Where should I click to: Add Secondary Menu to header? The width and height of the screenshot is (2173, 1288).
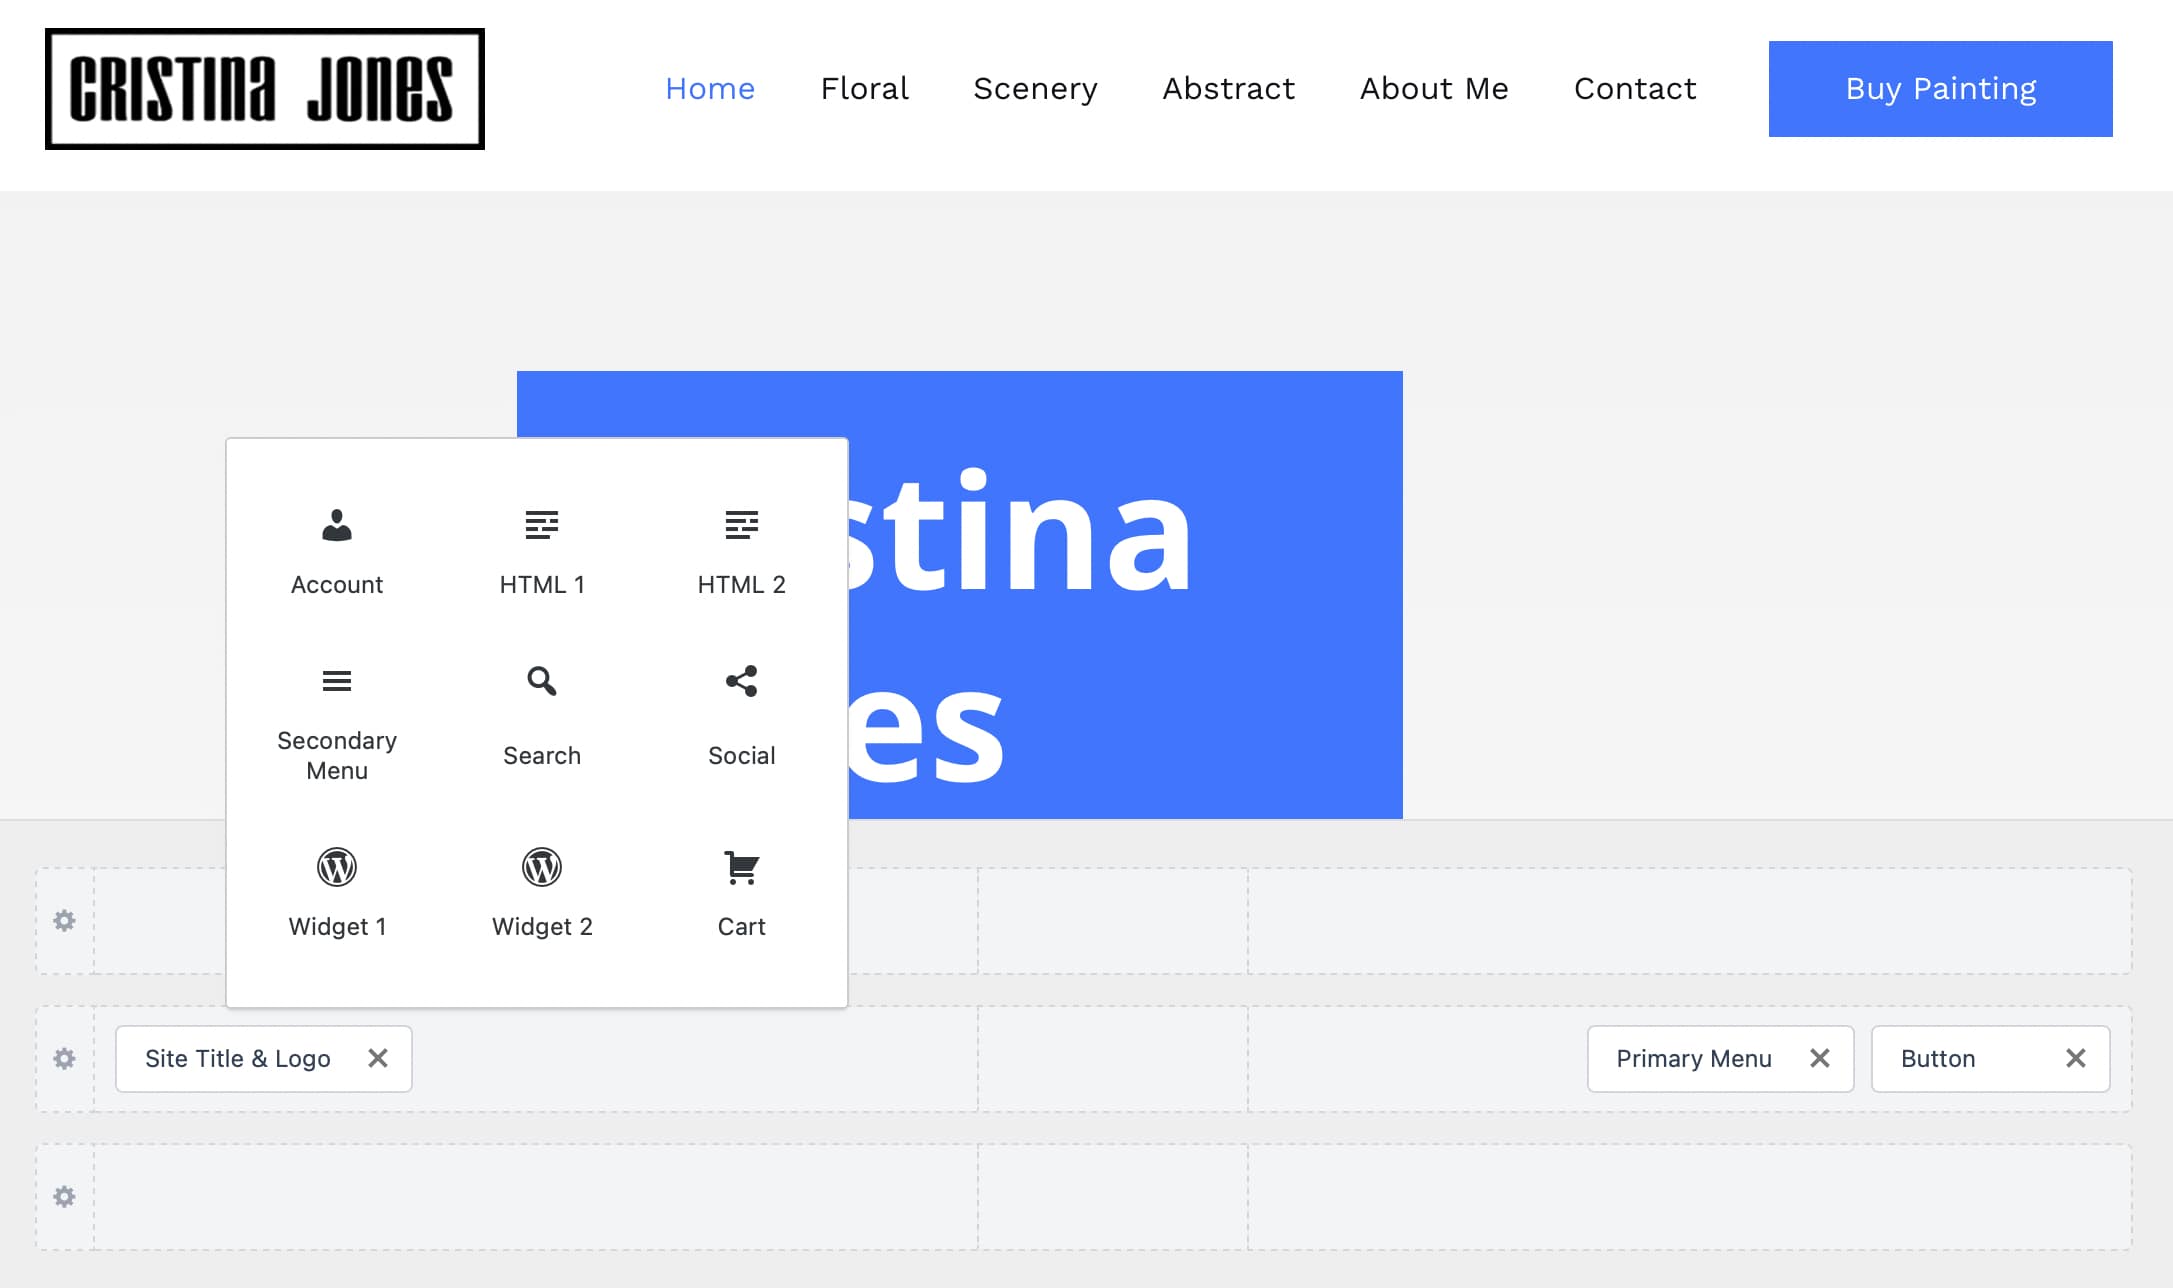[x=337, y=723]
